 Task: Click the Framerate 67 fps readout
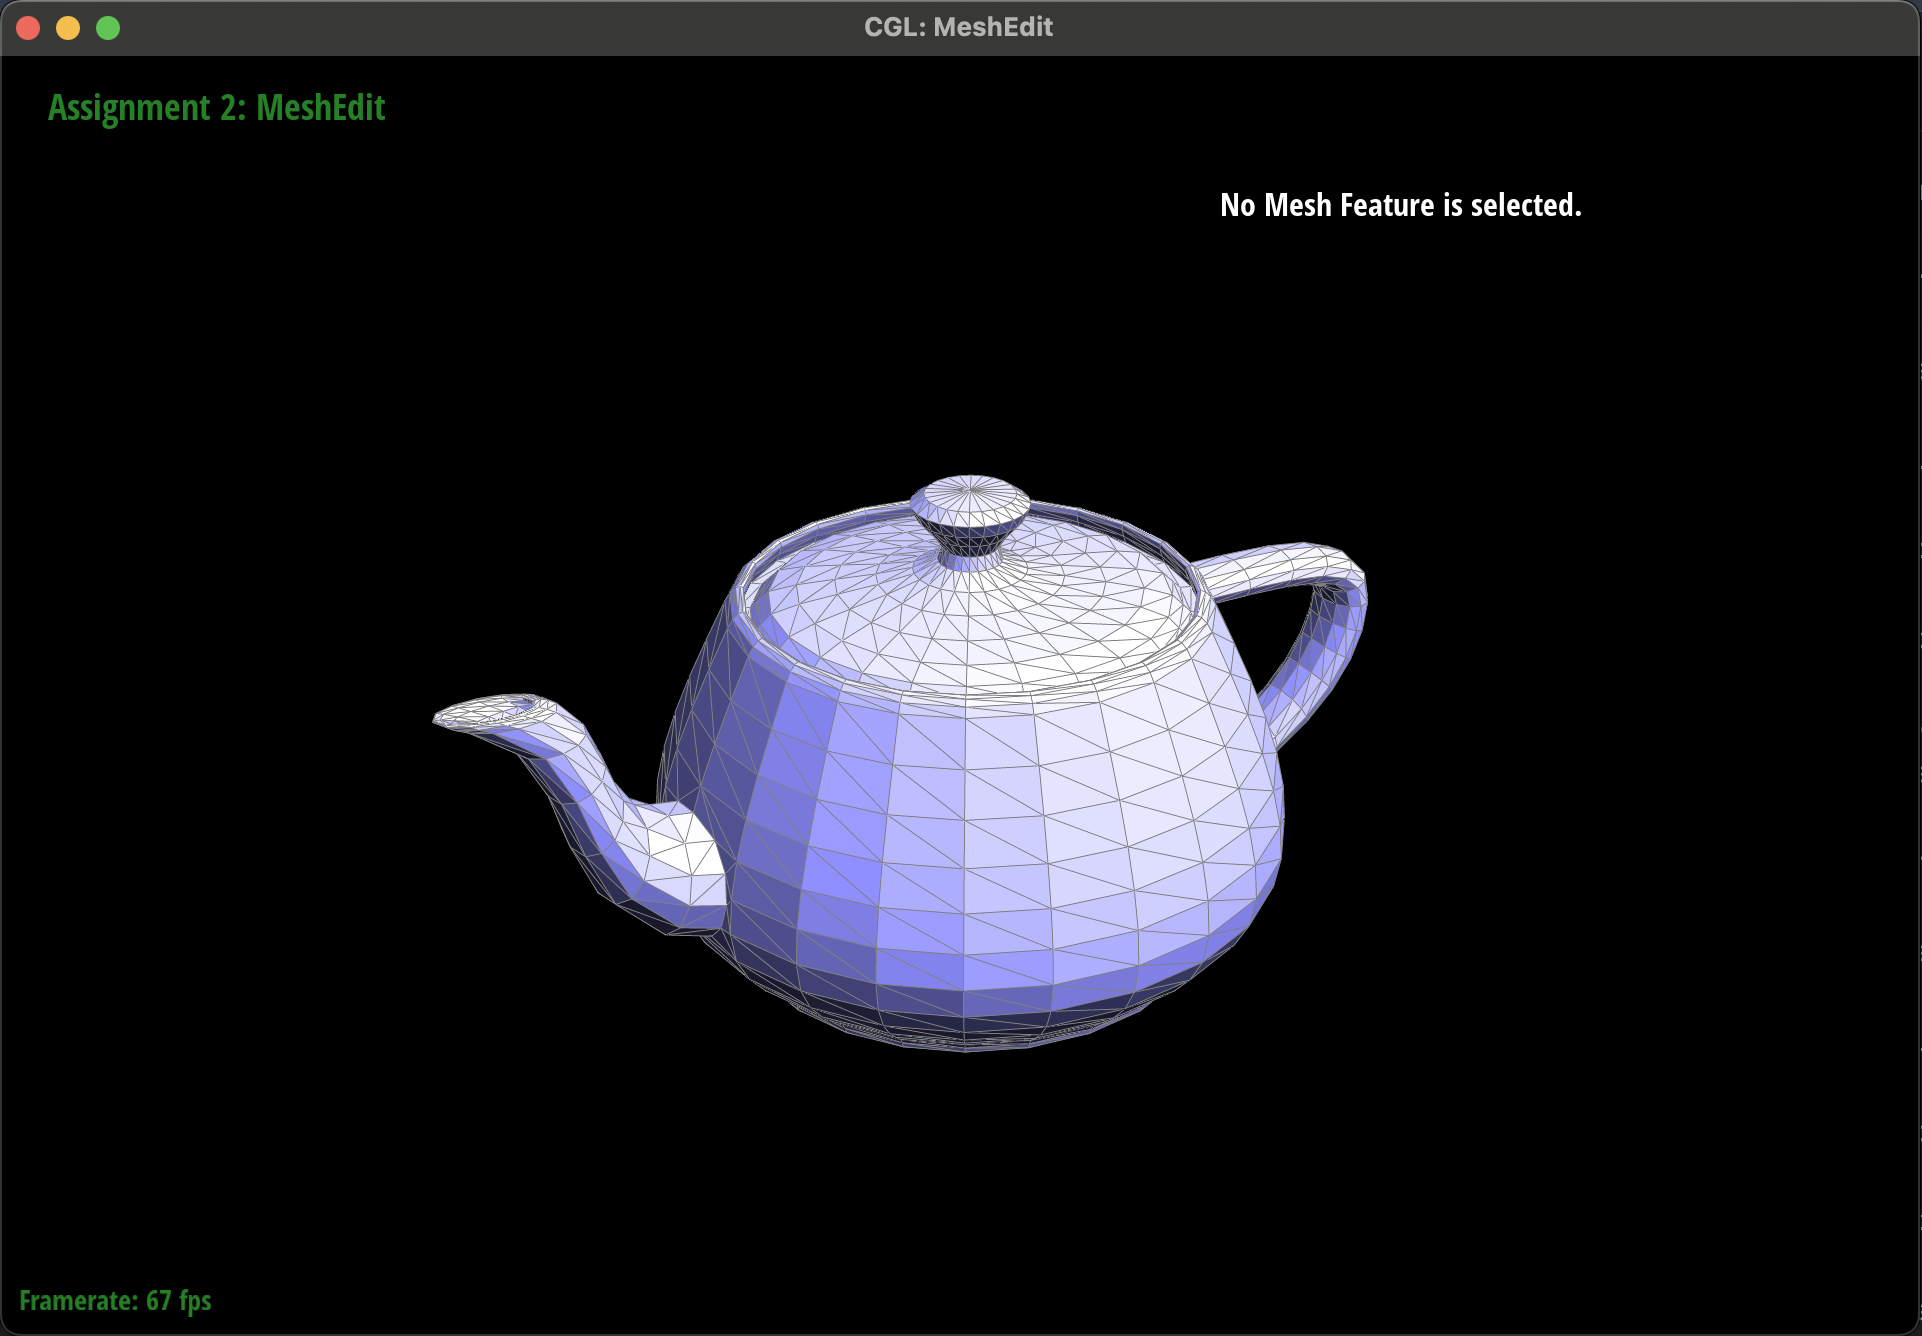pyautogui.click(x=115, y=1300)
